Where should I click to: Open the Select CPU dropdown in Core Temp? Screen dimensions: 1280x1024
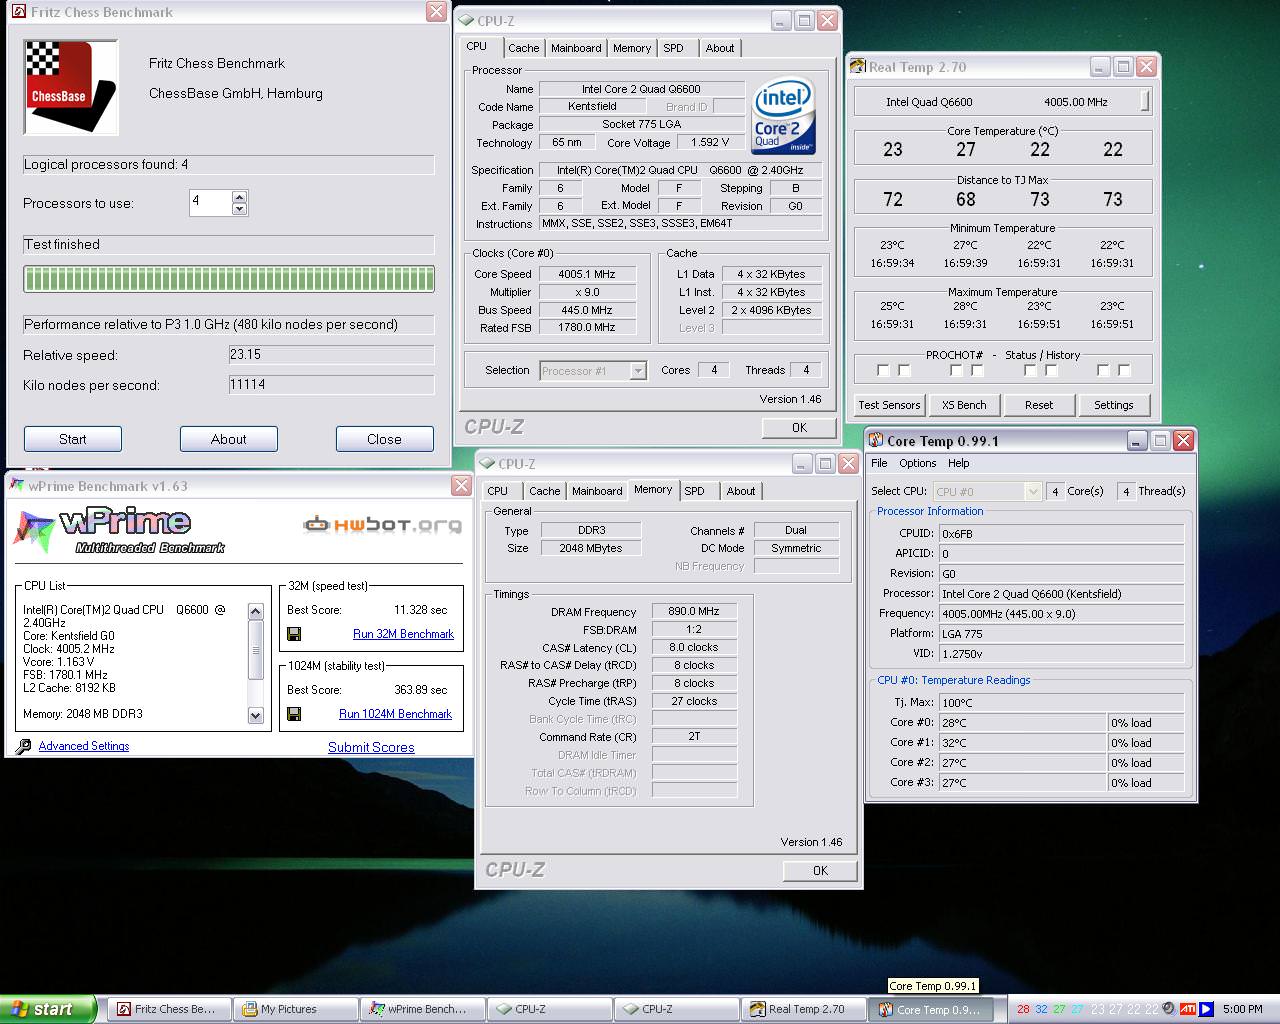(1033, 491)
